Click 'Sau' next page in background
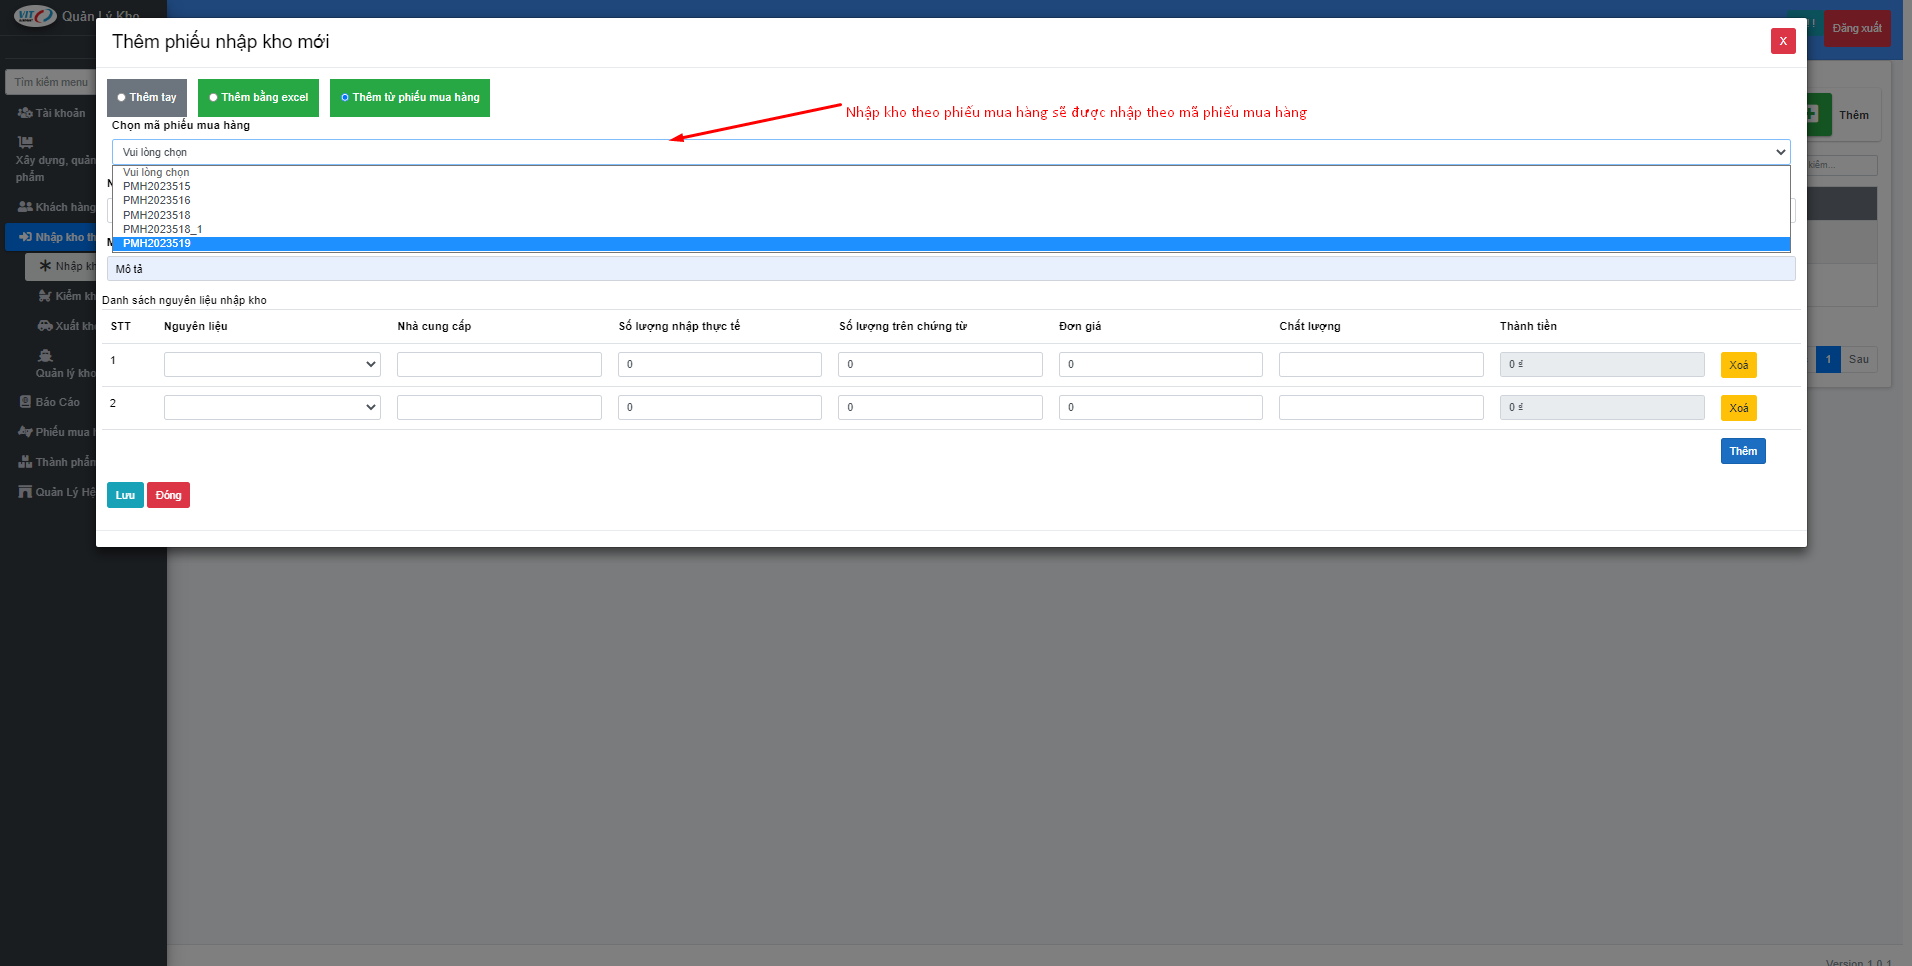Viewport: 1912px width, 966px height. [x=1858, y=359]
